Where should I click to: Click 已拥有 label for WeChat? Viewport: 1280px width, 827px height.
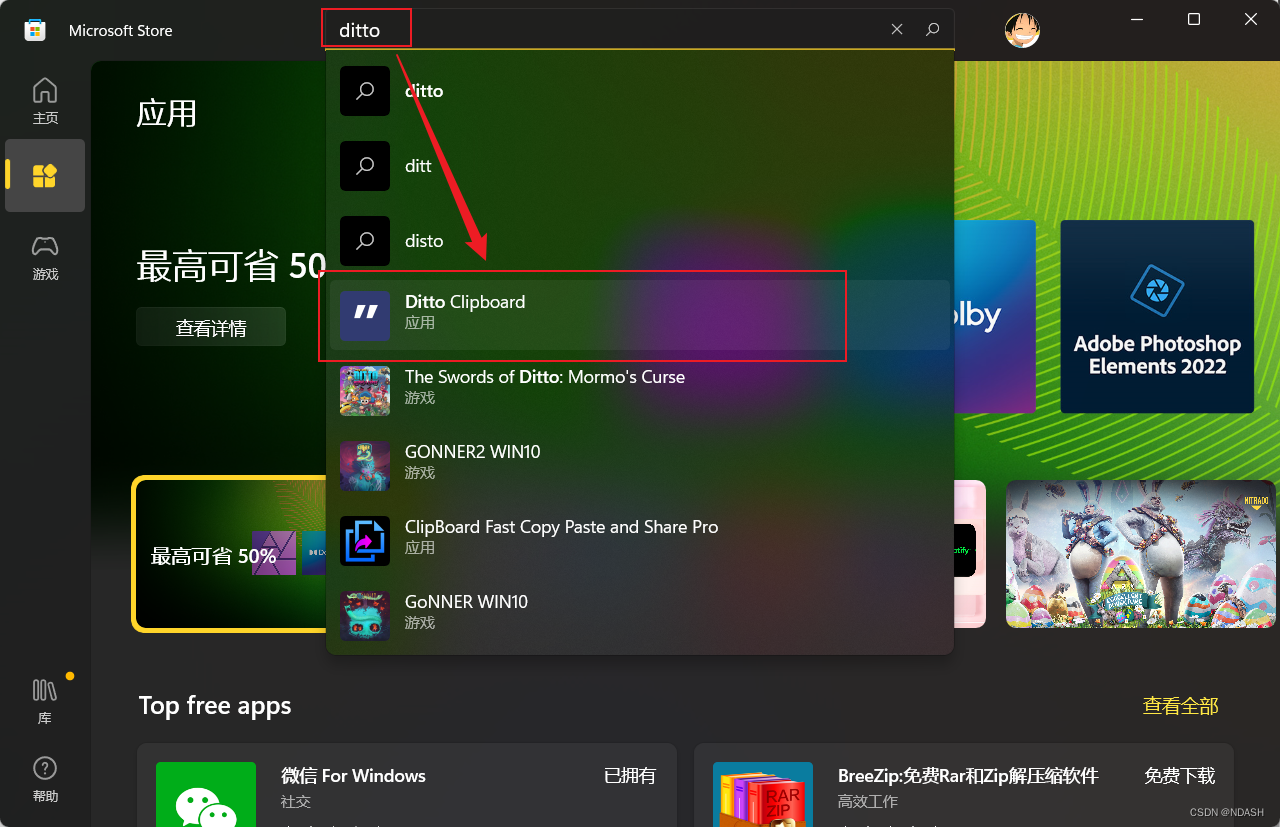[x=630, y=776]
